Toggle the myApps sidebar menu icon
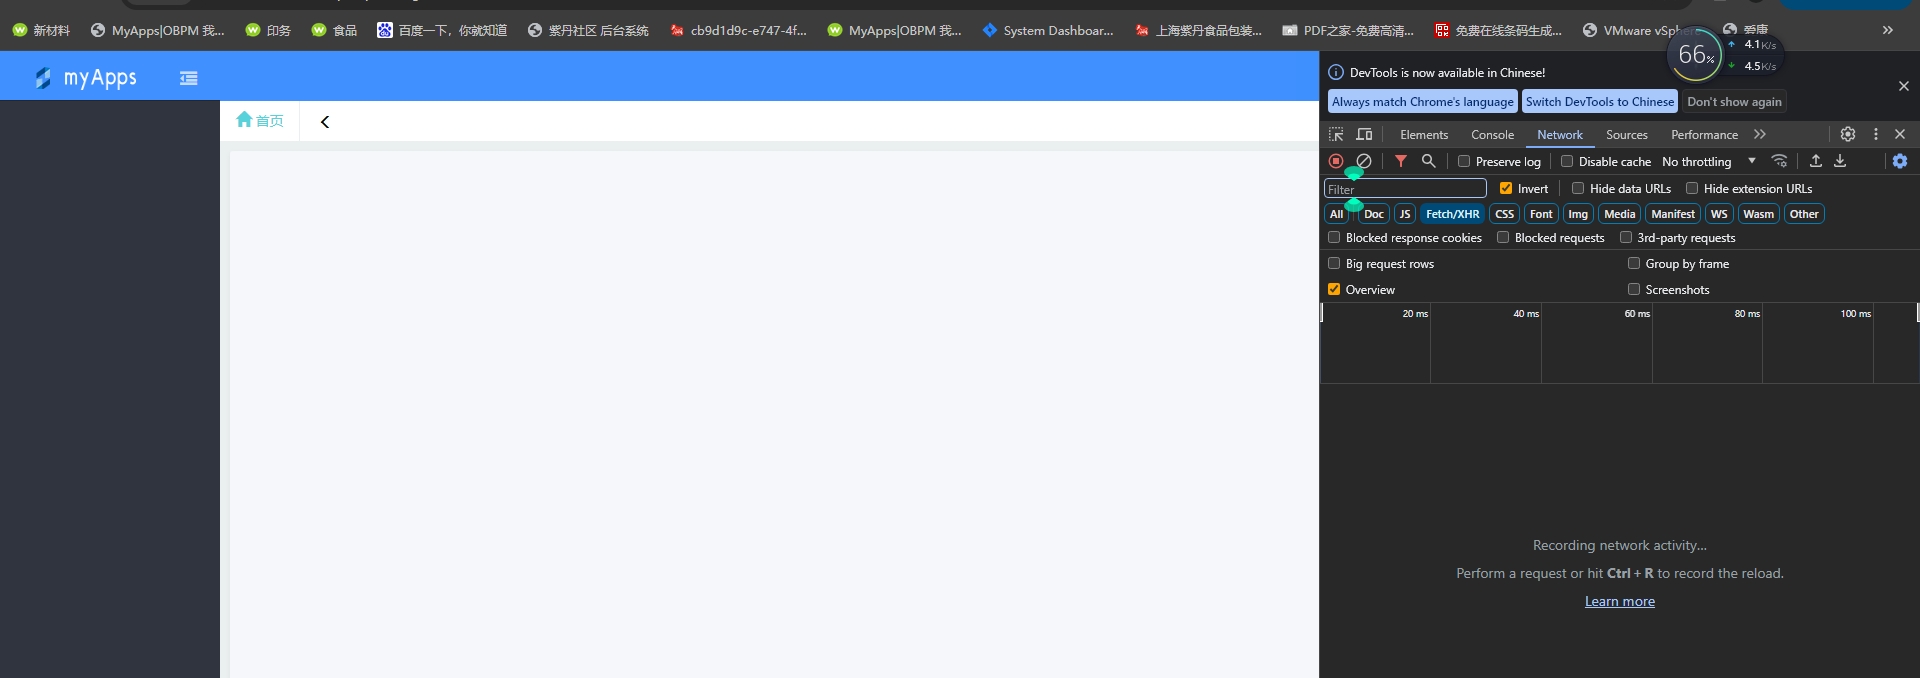This screenshot has width=1920, height=678. [x=188, y=78]
